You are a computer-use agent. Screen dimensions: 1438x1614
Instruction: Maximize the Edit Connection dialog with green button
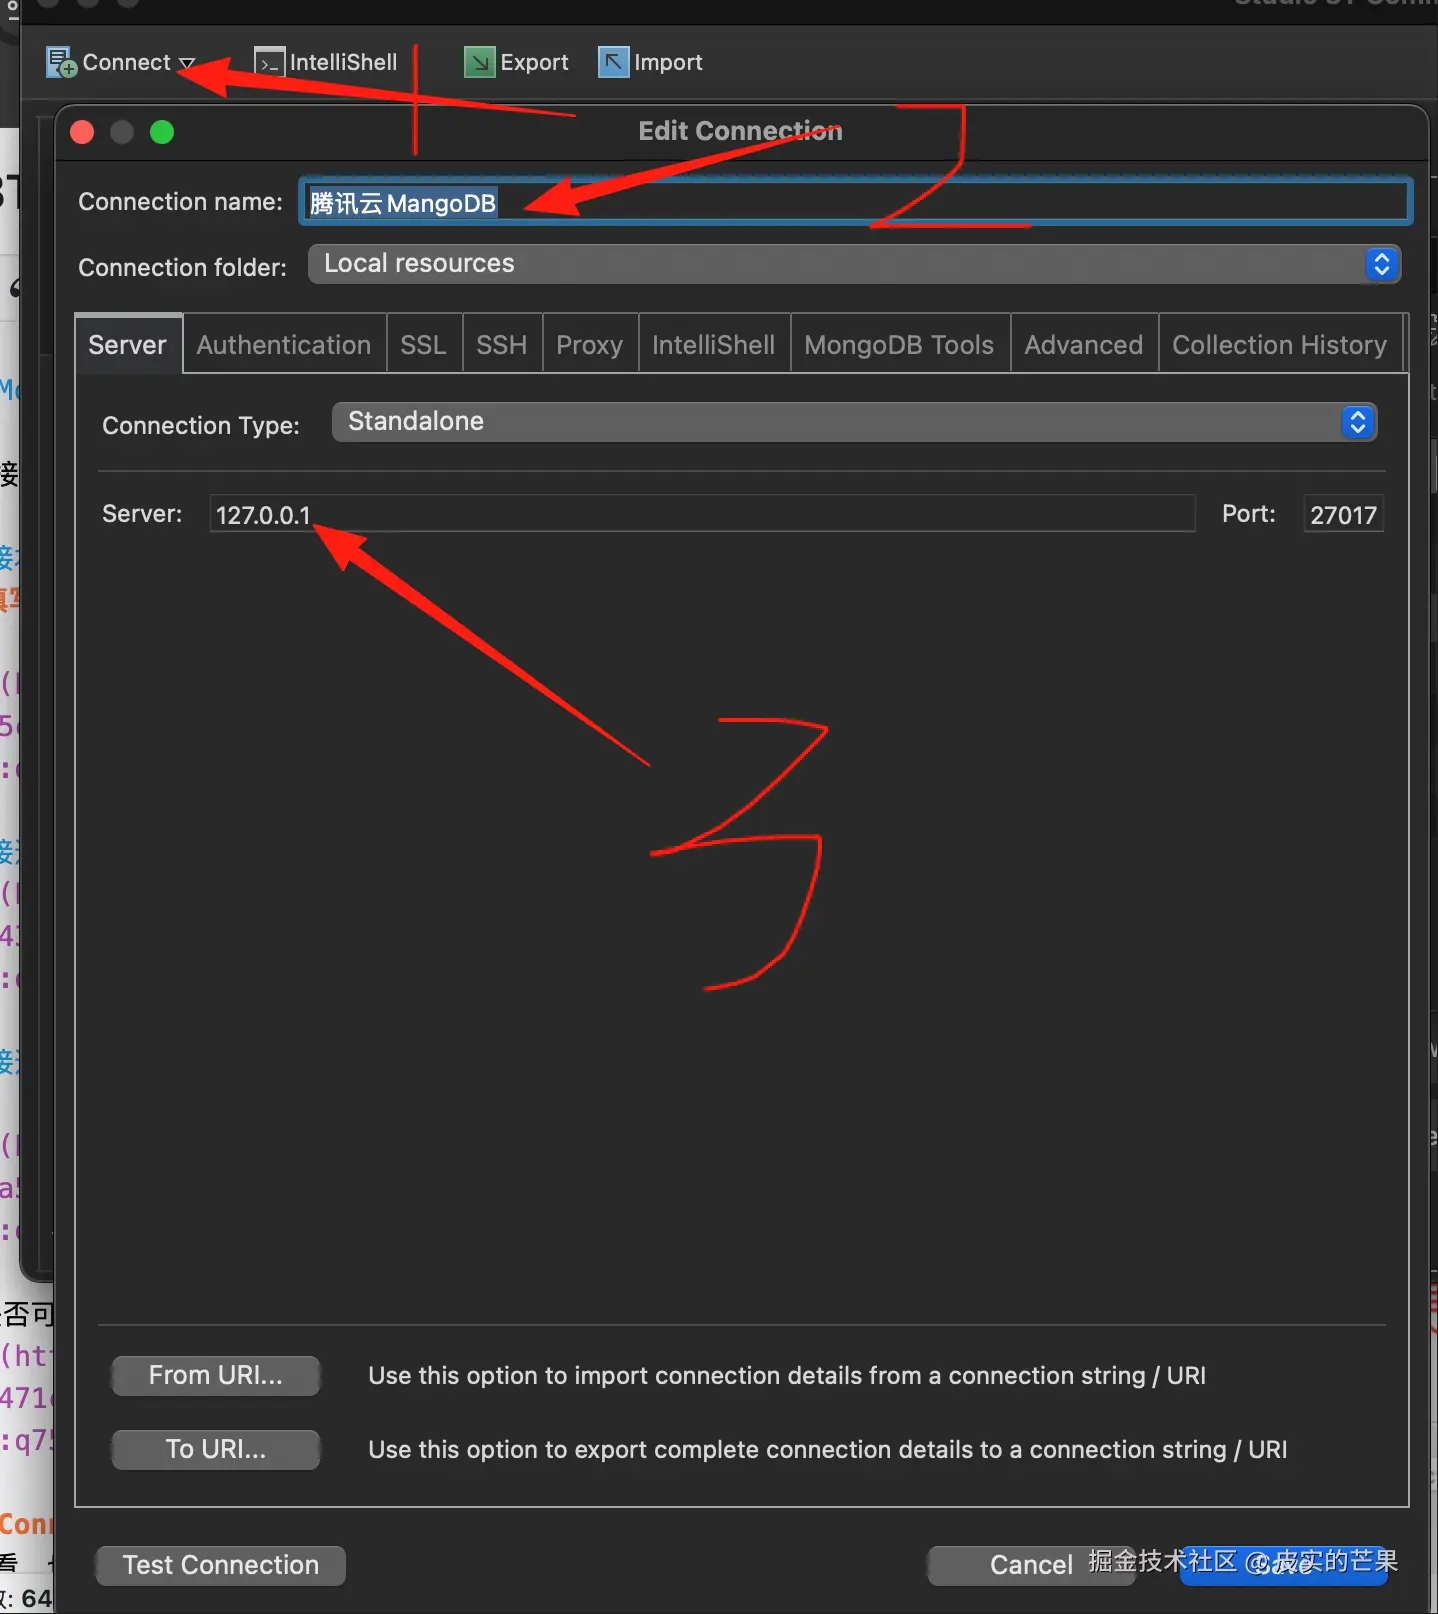[162, 132]
